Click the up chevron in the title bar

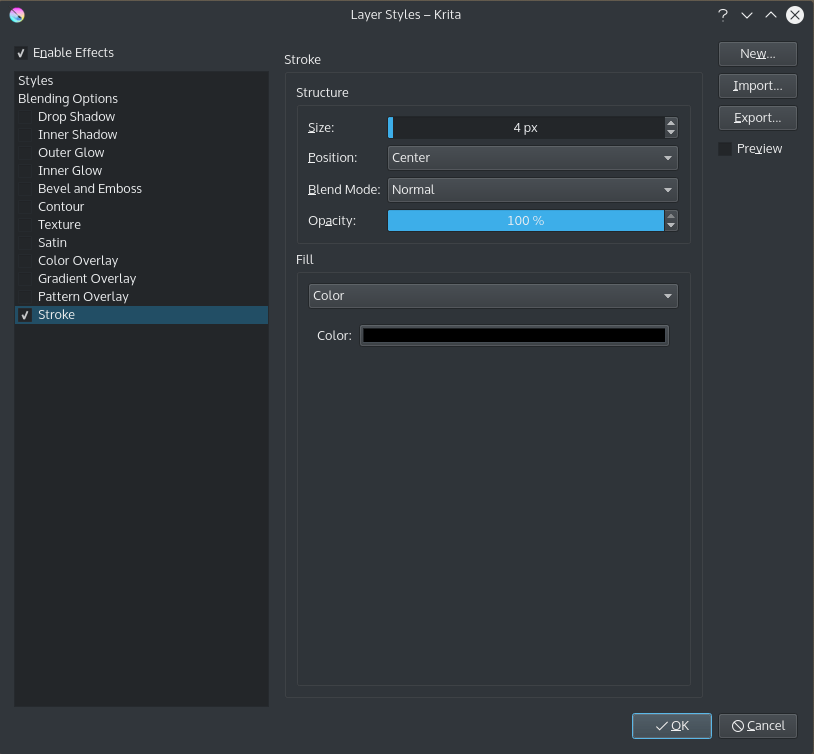coord(770,15)
